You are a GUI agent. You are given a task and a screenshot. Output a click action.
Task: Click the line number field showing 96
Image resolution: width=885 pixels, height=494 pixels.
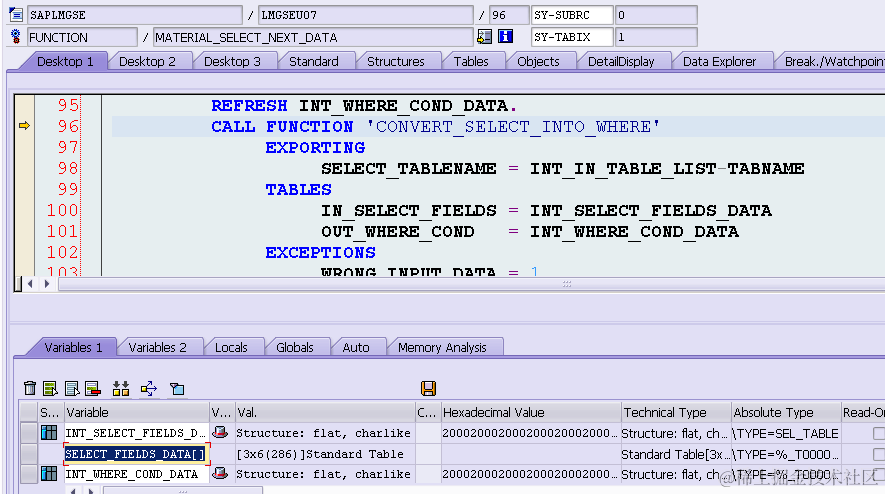pos(509,15)
